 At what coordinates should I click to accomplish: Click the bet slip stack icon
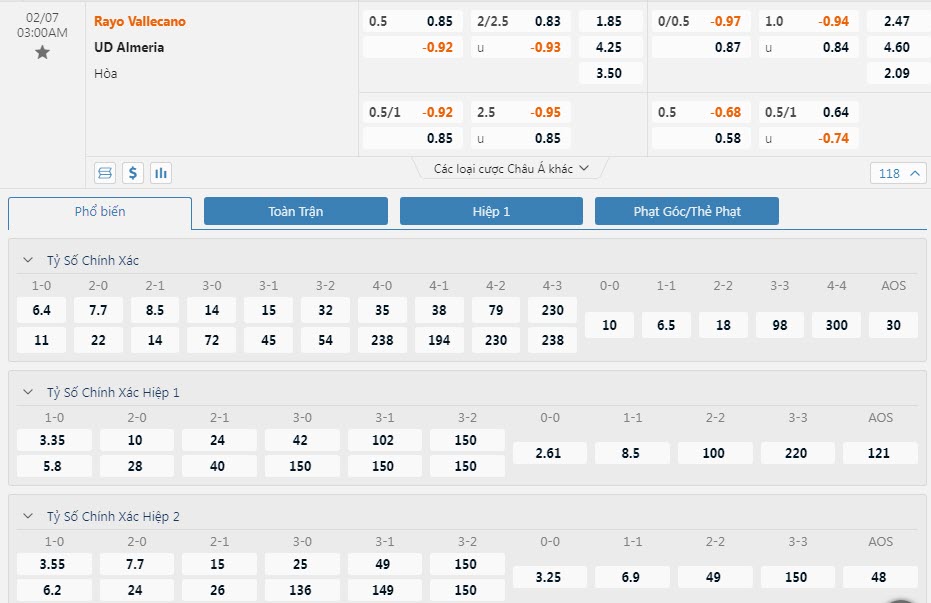tap(105, 173)
